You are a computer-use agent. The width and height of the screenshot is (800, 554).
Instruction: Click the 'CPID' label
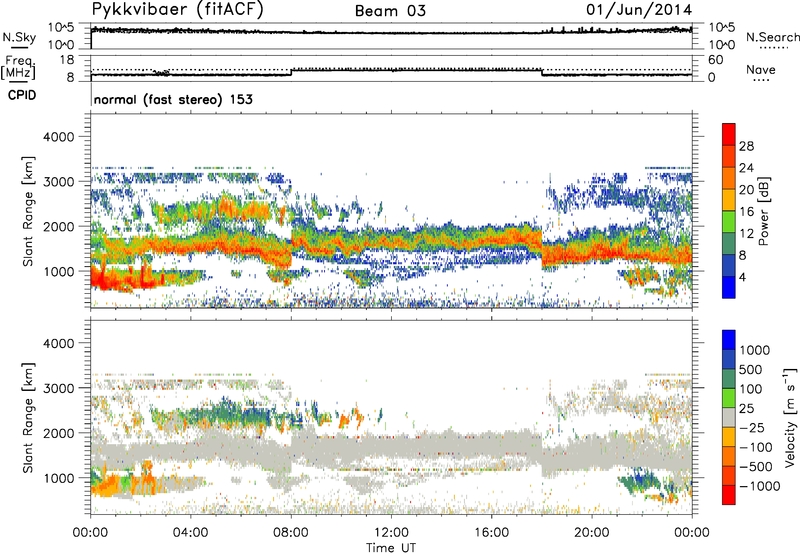(x=22, y=95)
